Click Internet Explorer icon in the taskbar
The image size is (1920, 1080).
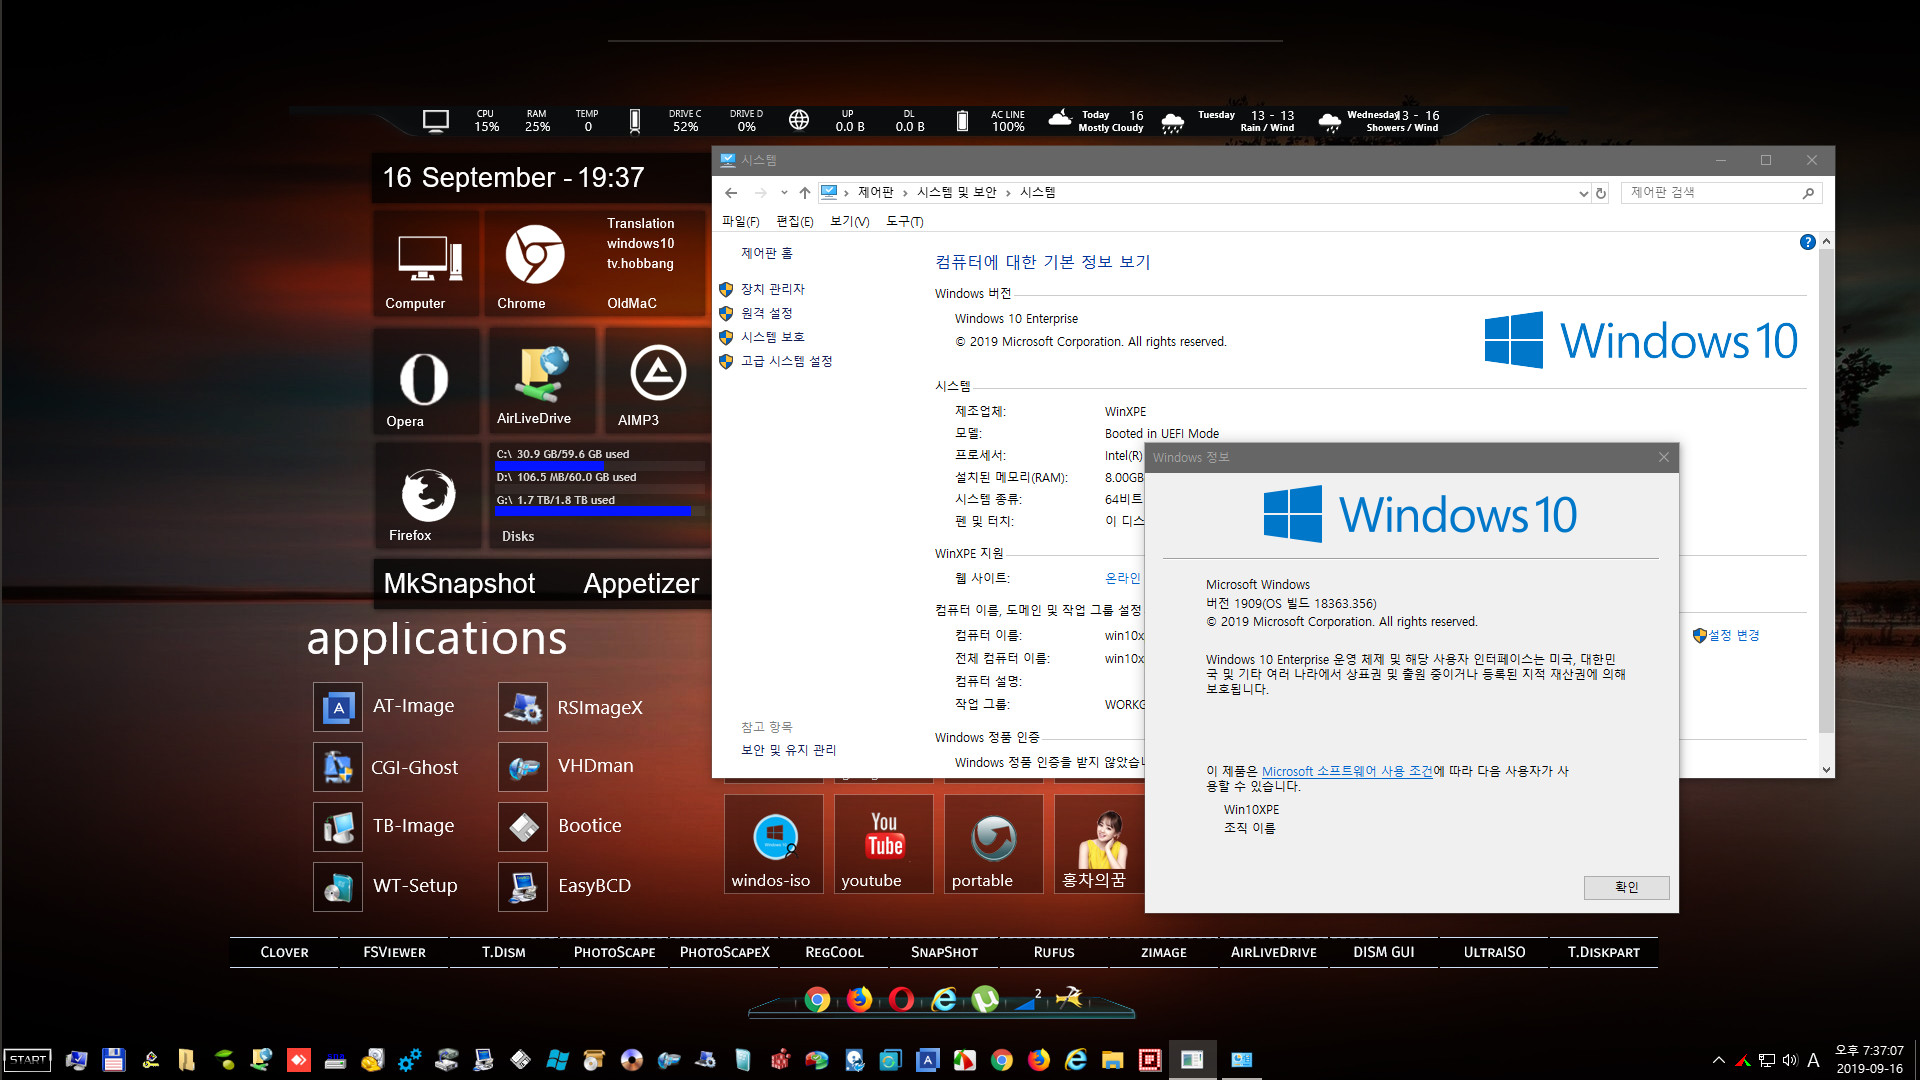[1076, 1060]
